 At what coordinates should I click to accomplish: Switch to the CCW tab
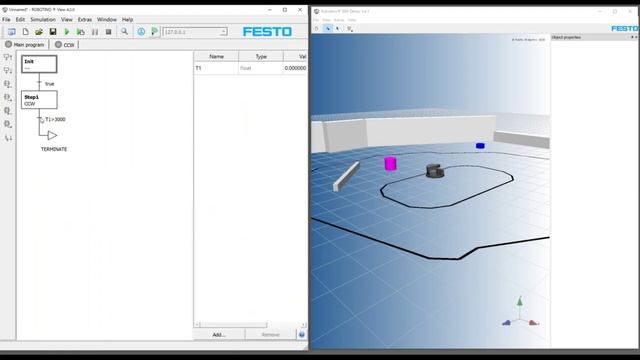pos(64,44)
